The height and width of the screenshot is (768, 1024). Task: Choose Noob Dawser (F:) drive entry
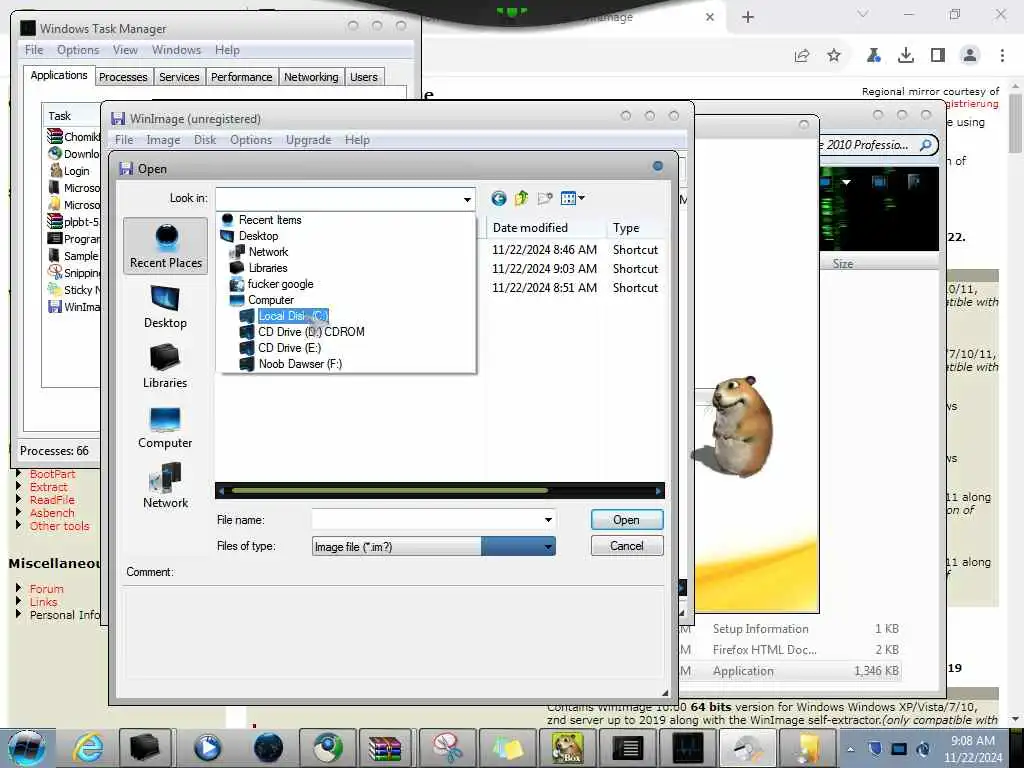click(300, 364)
